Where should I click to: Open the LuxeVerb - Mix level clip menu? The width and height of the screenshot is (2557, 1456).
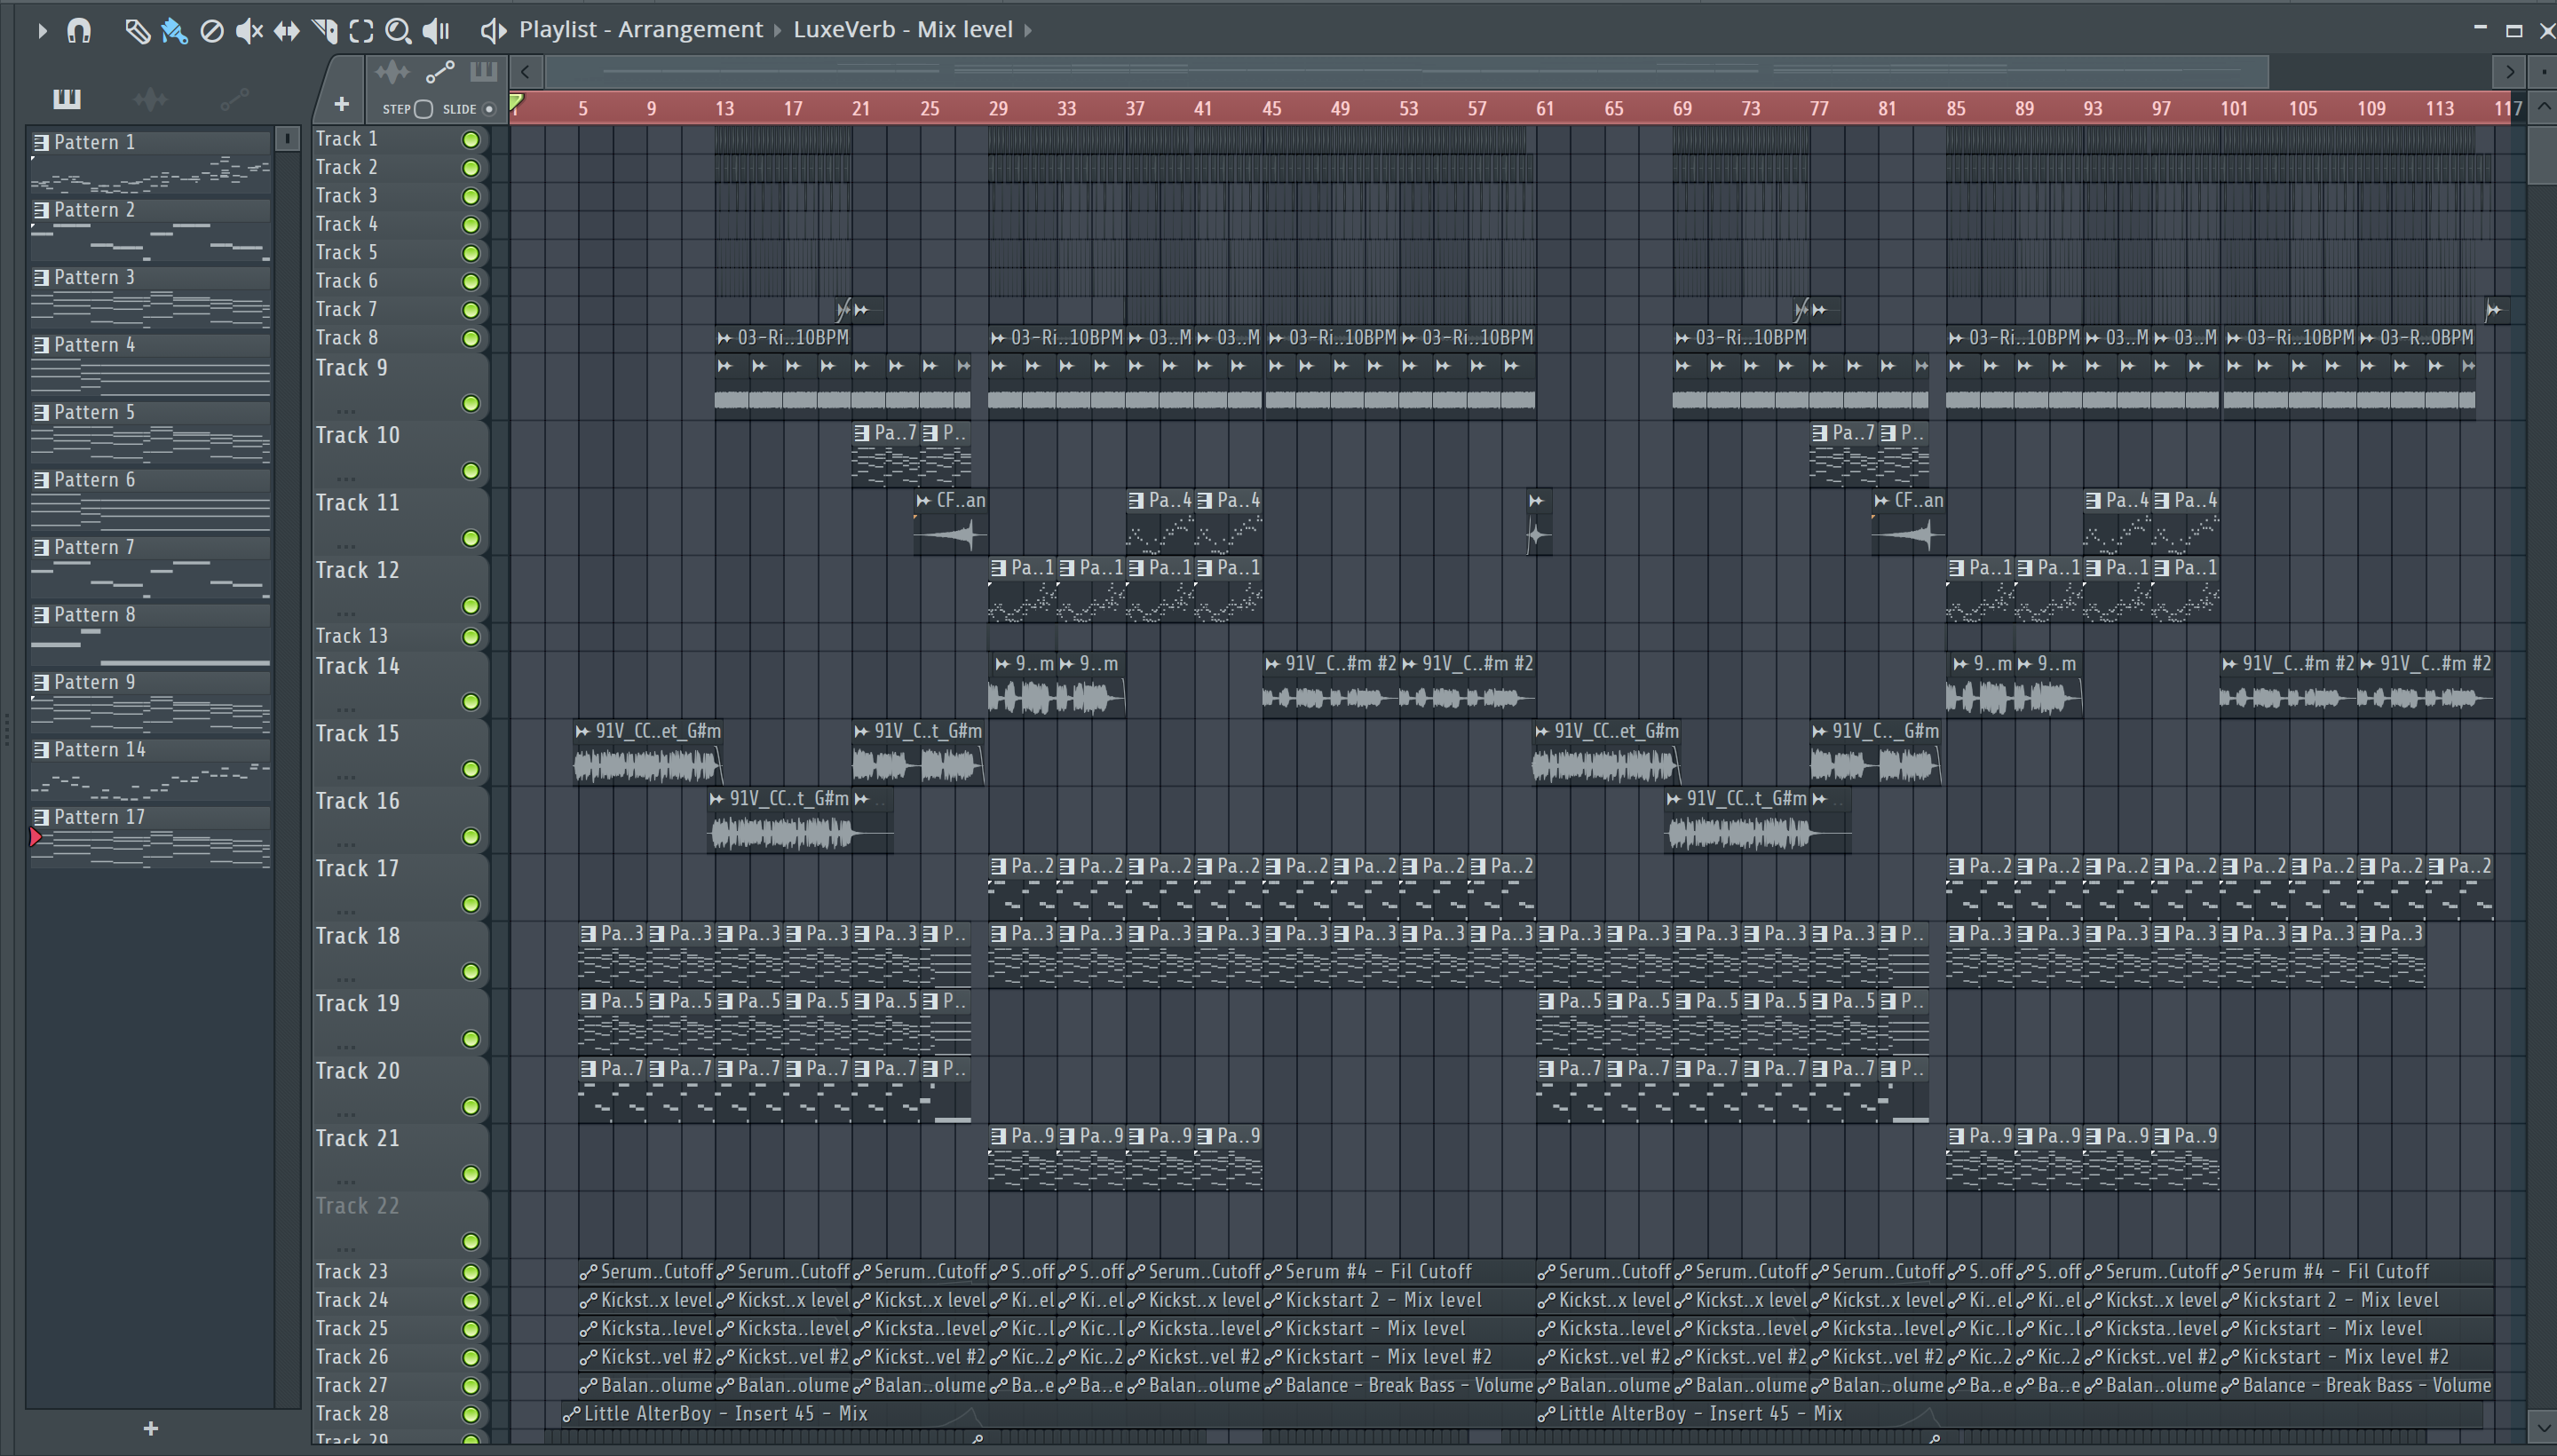click(x=903, y=30)
